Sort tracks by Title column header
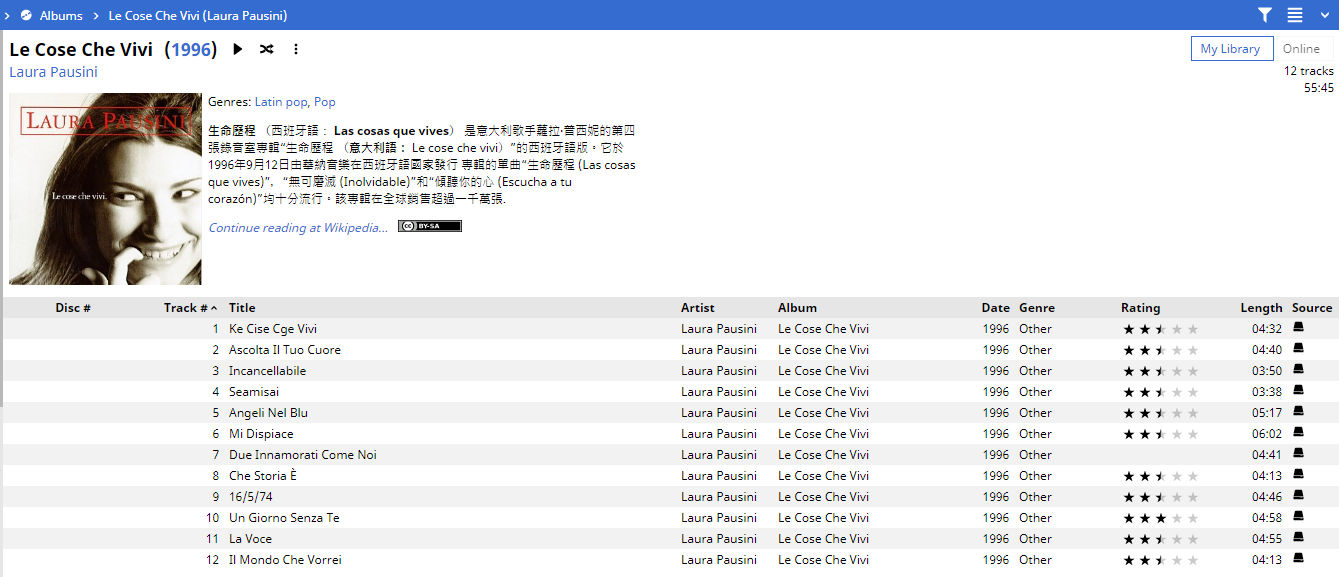1339x577 pixels. (x=242, y=308)
